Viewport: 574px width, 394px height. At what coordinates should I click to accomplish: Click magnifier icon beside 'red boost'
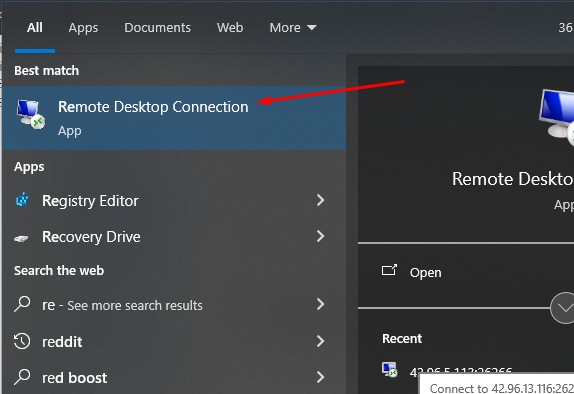22,377
